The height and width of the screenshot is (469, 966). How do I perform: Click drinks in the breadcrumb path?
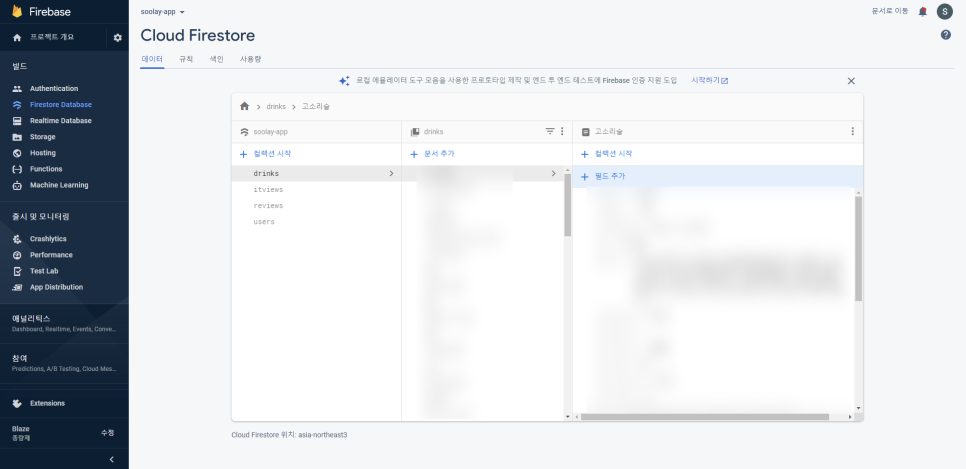tap(276, 107)
